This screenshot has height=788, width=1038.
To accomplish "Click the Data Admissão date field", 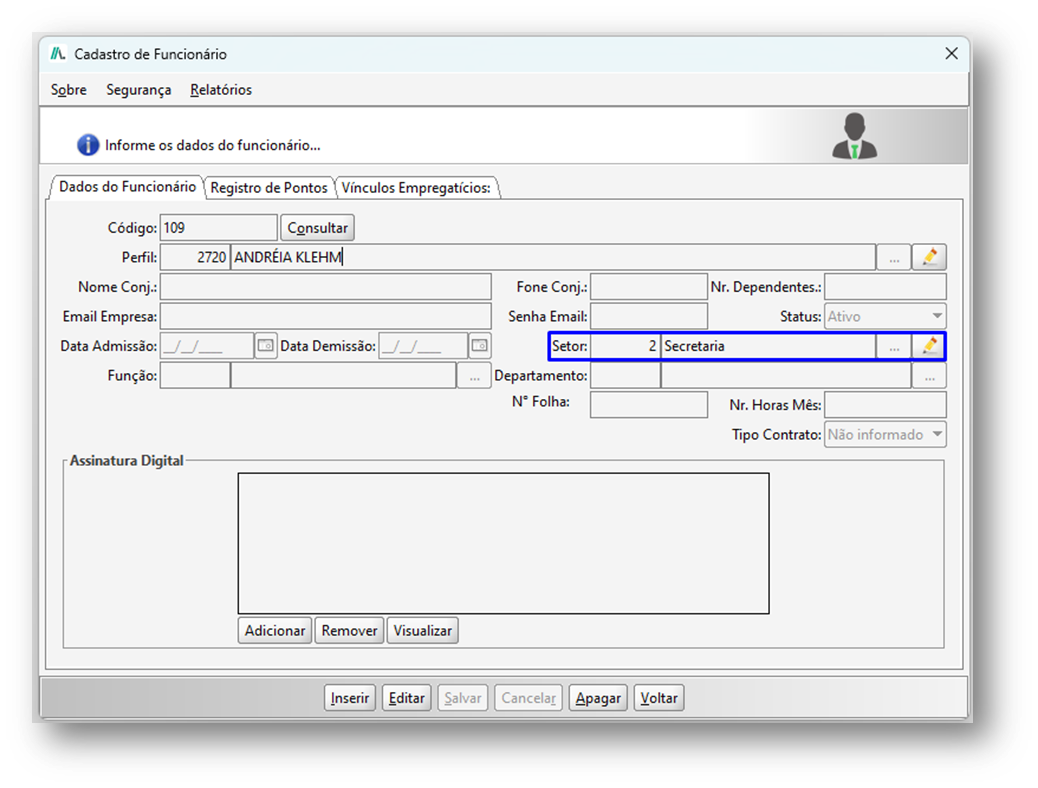I will (207, 346).
